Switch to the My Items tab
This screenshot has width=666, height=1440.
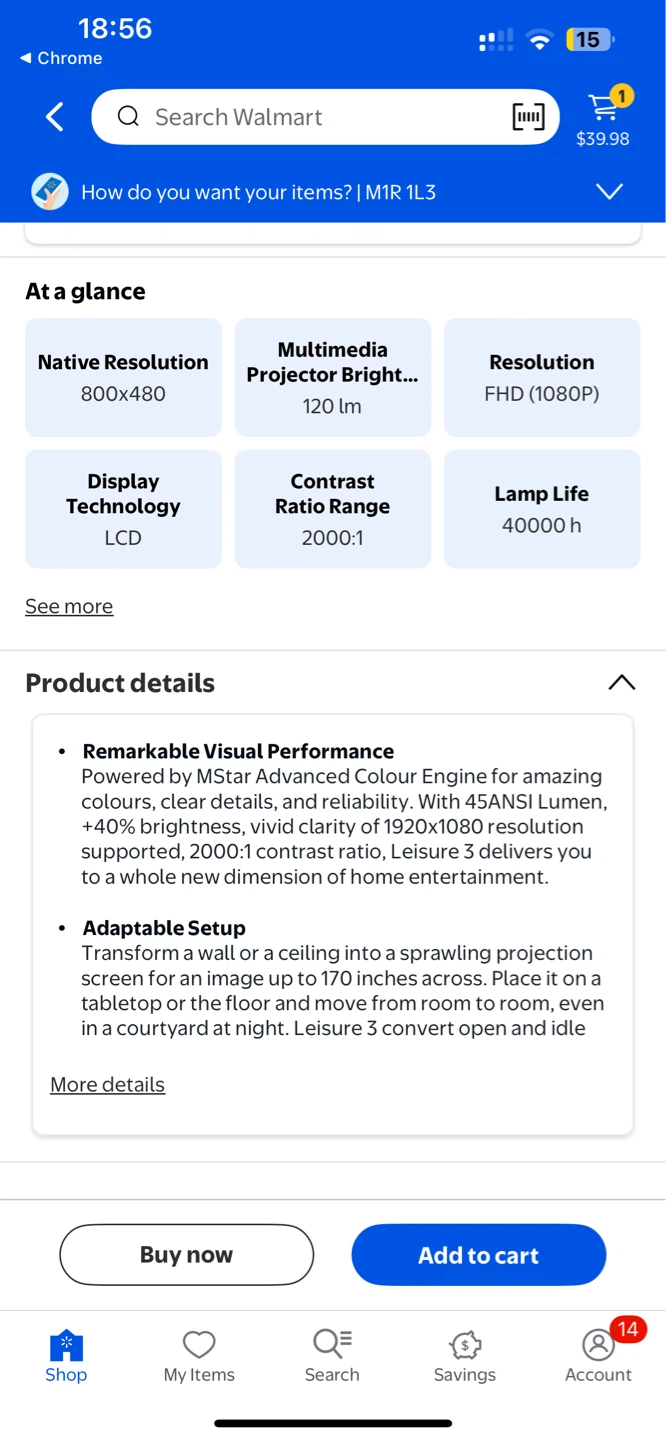pos(199,1356)
